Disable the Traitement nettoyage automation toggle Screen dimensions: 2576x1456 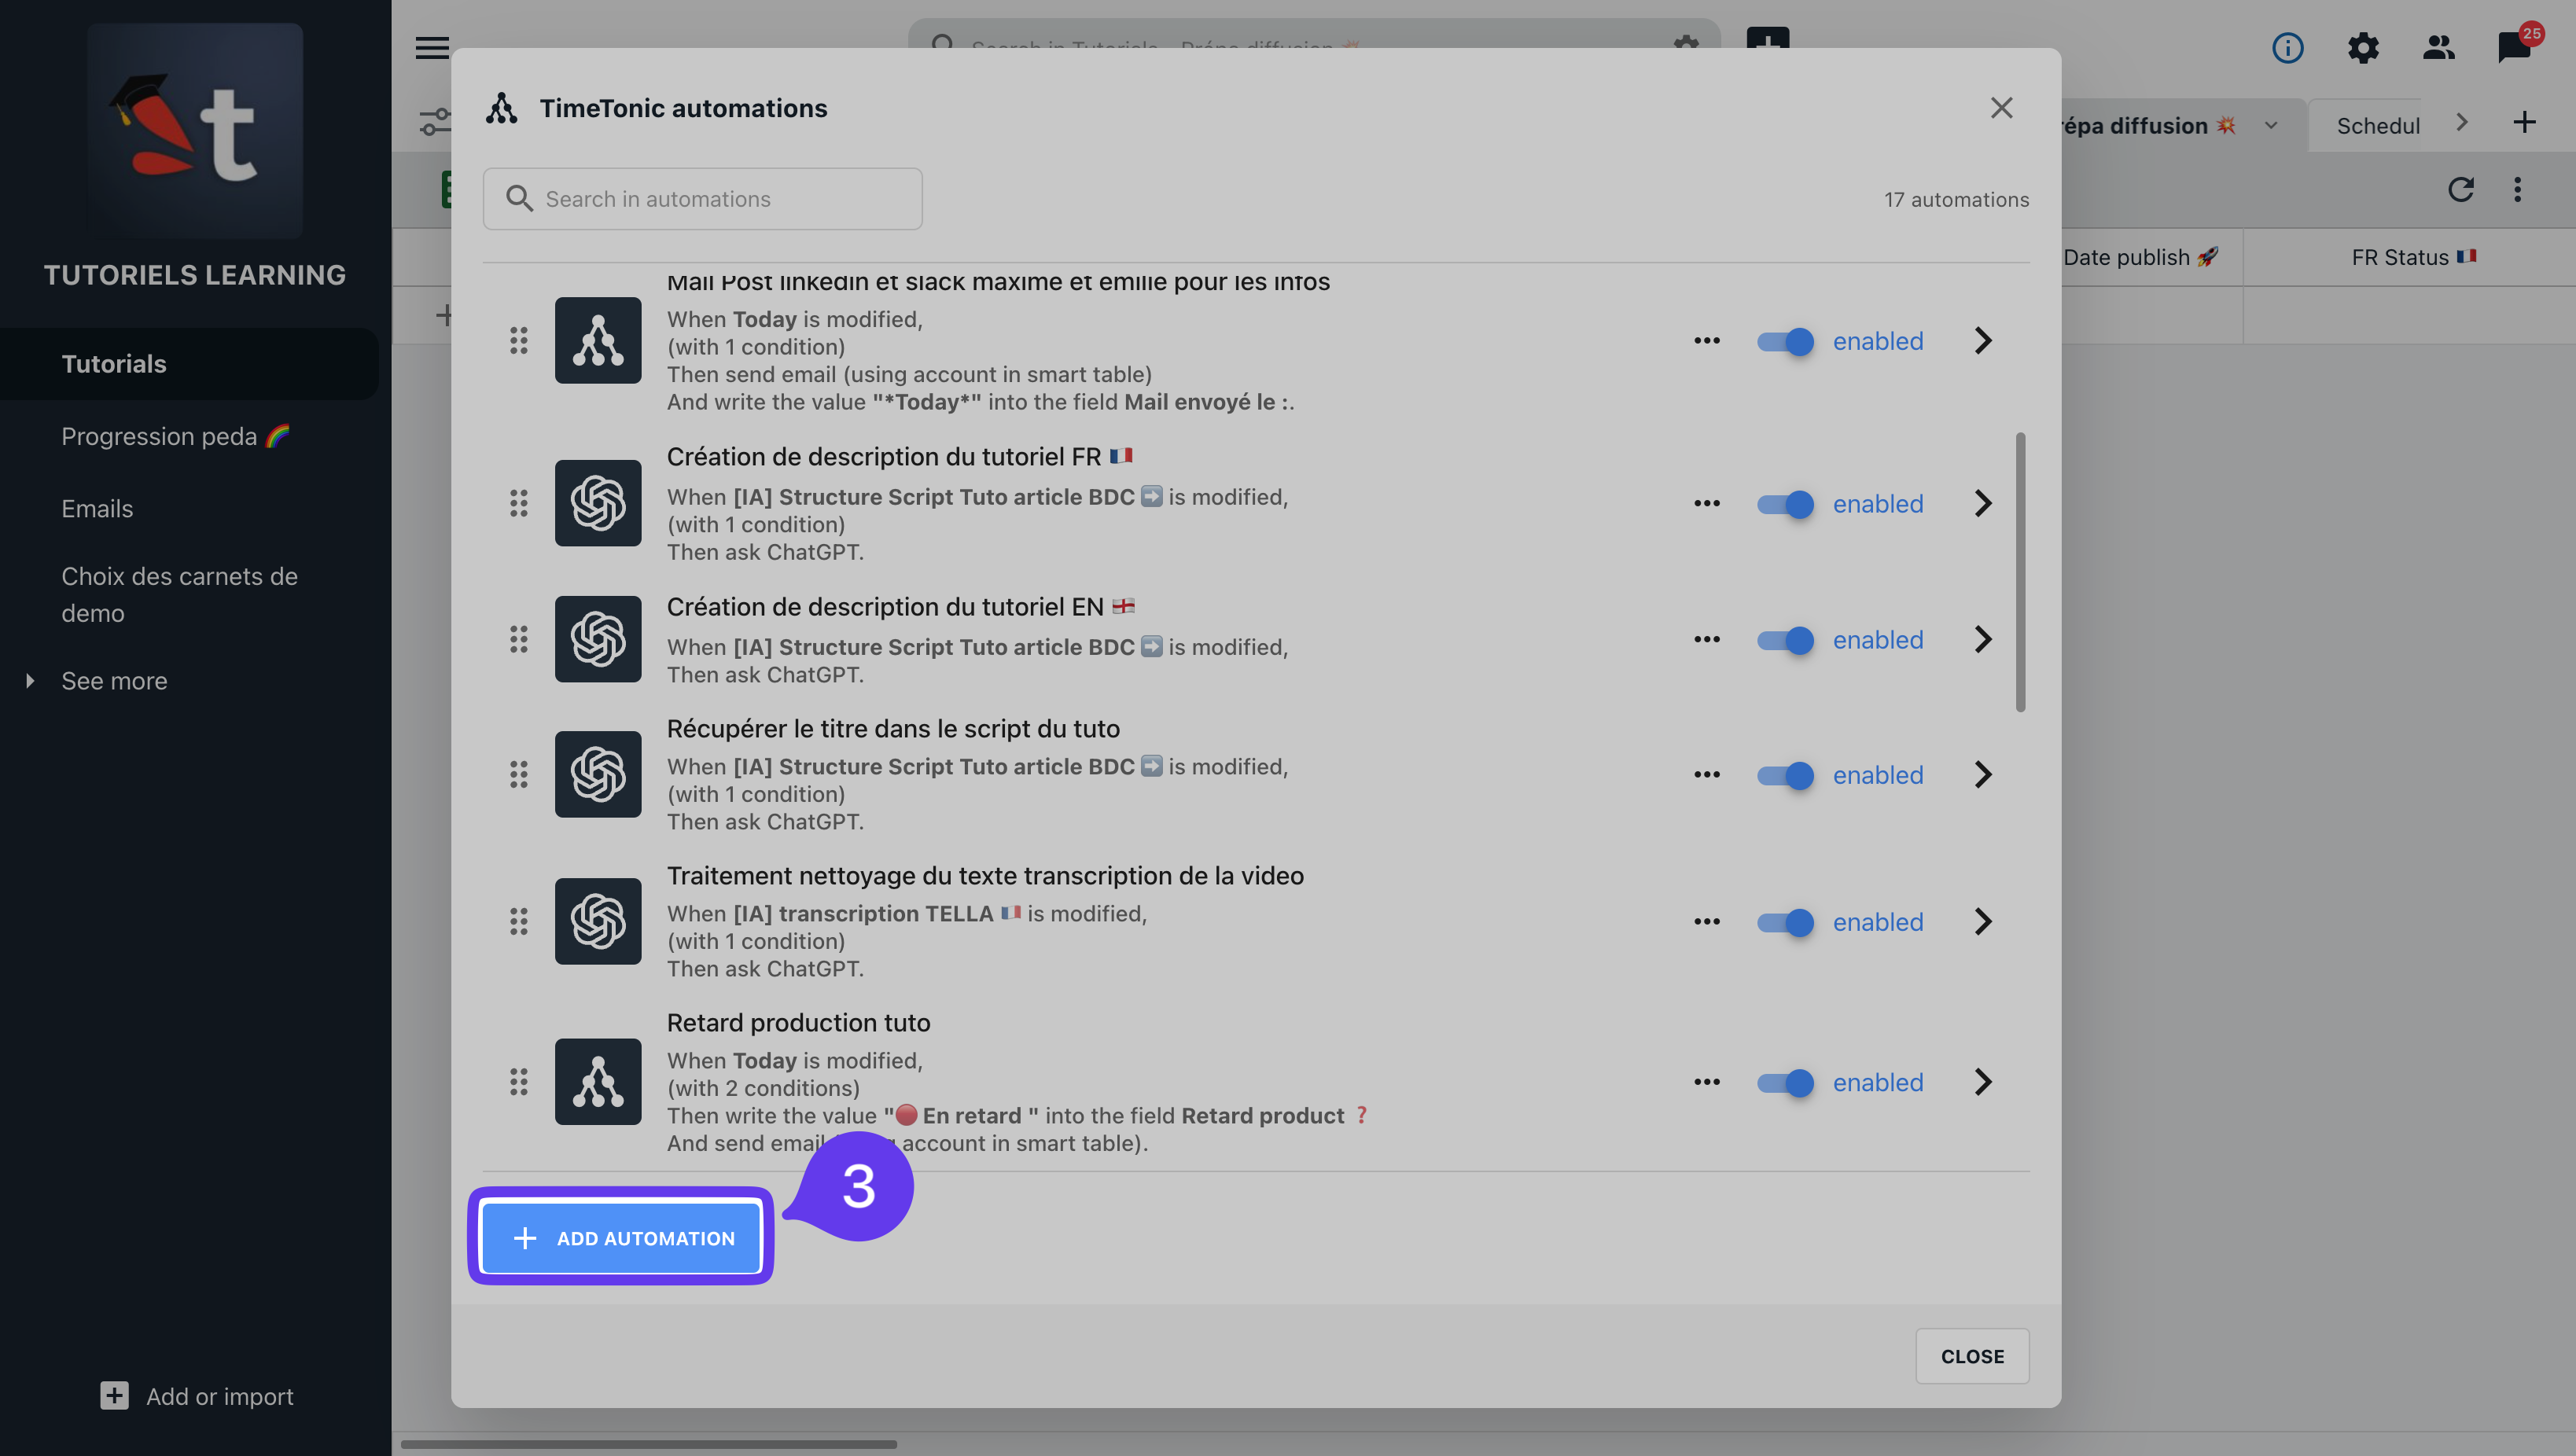[1786, 922]
